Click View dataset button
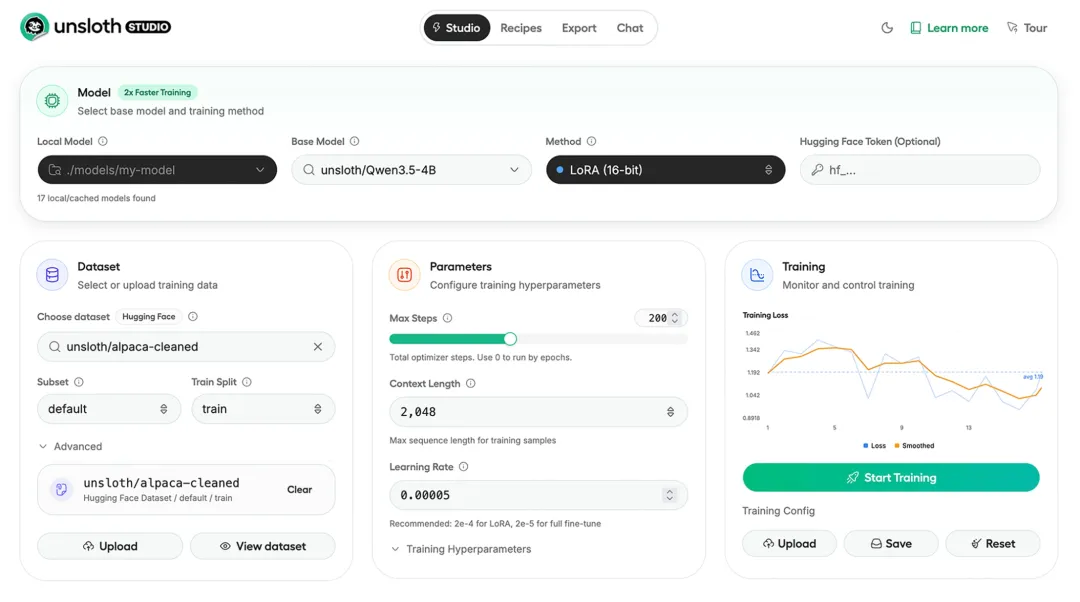The image size is (1080, 602). [x=263, y=546]
